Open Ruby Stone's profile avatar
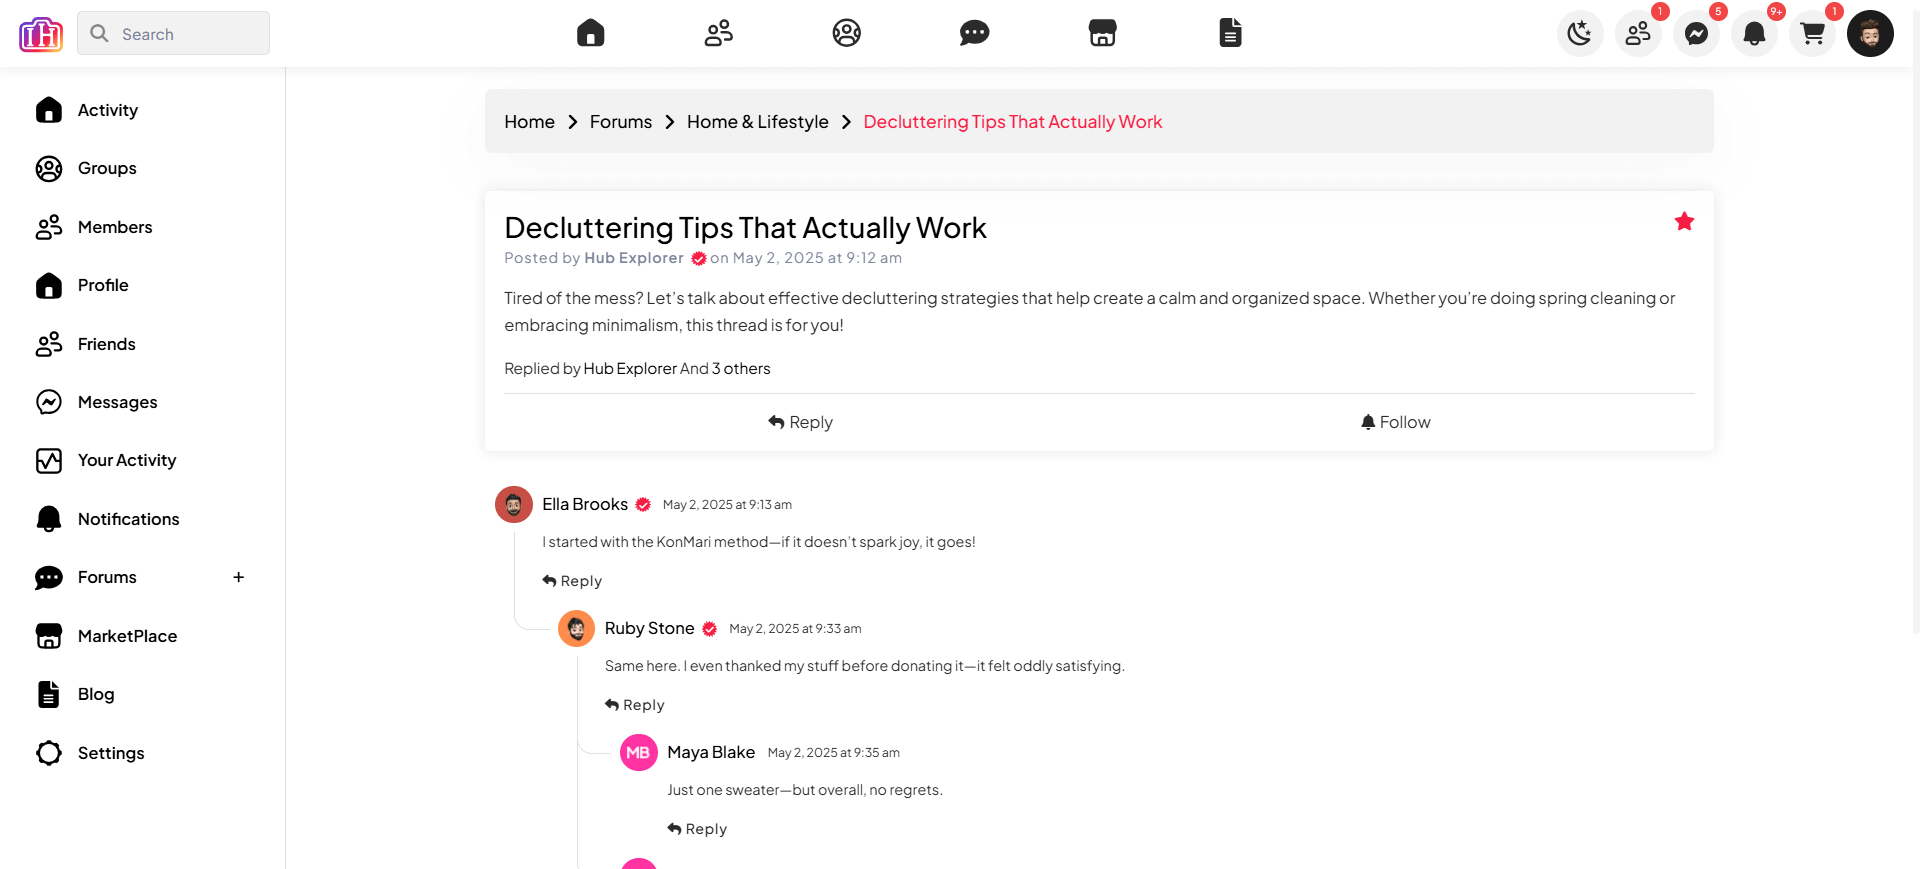This screenshot has height=869, width=1920. tap(576, 629)
